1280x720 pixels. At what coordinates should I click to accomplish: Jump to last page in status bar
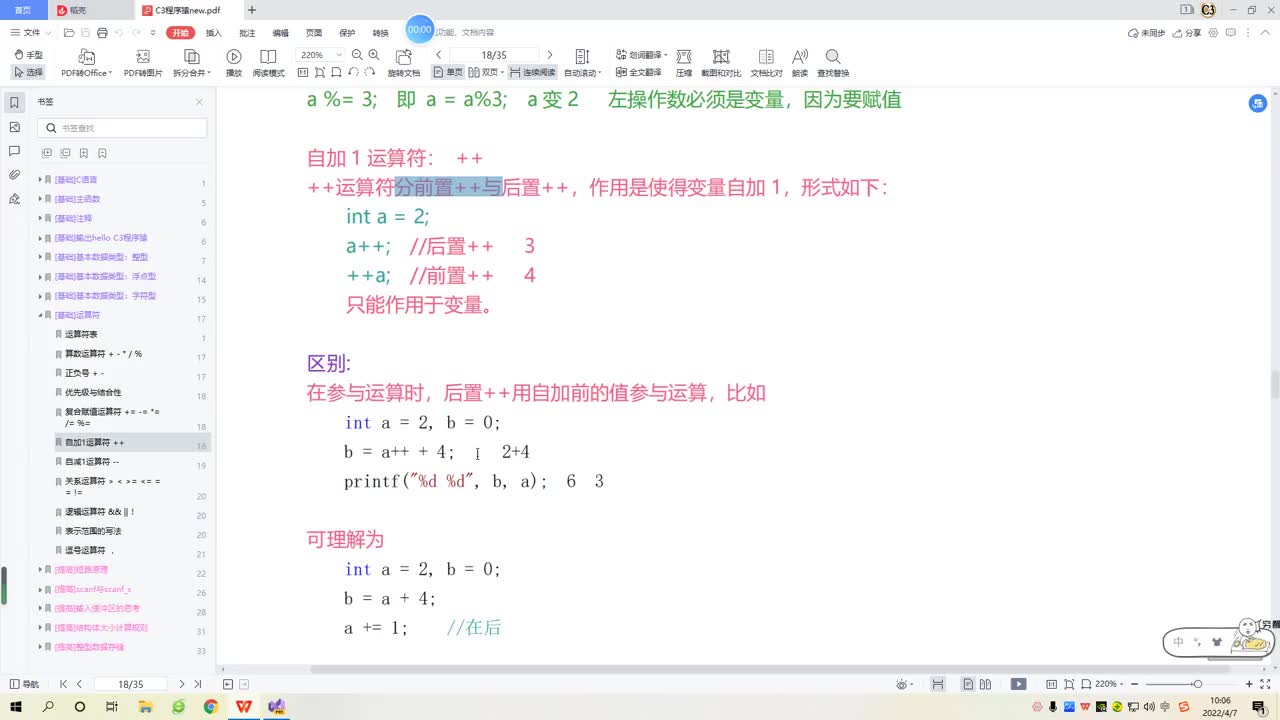197,684
